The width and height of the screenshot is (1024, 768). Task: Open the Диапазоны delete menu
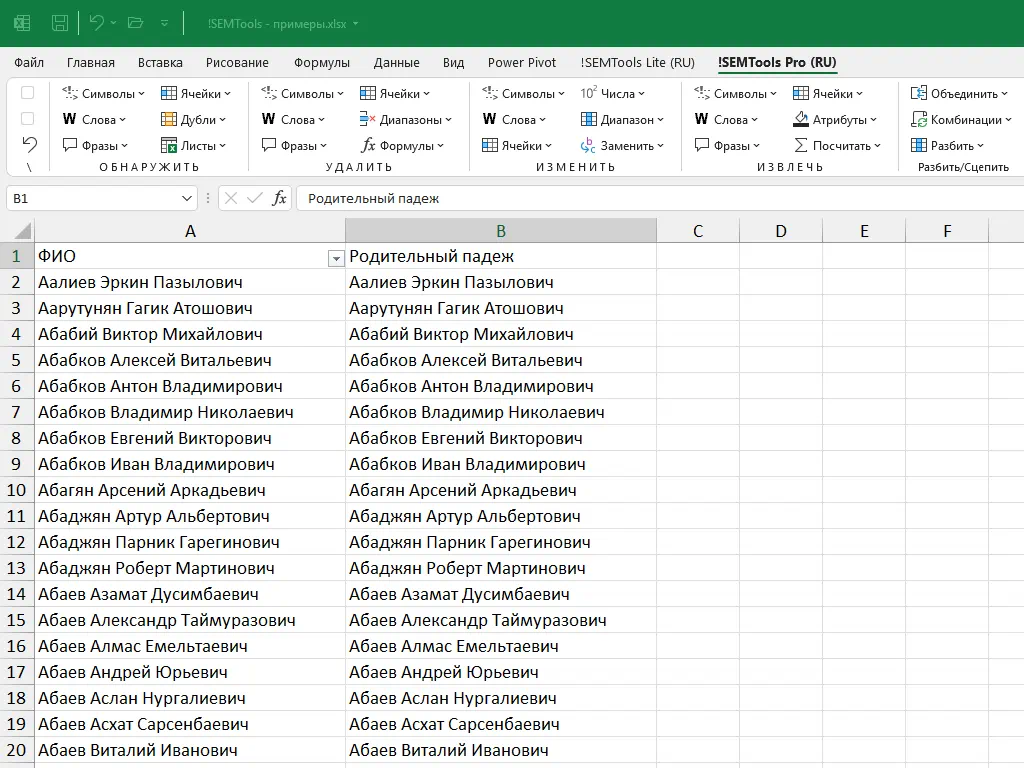pyautogui.click(x=406, y=120)
